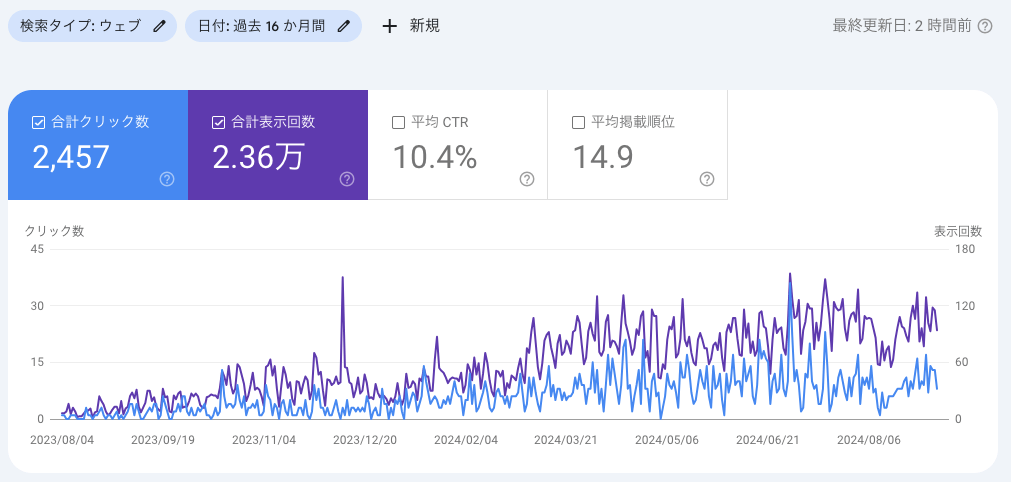Click the 2024/06/21 date label
This screenshot has width=1011, height=482.
pyautogui.click(x=769, y=440)
